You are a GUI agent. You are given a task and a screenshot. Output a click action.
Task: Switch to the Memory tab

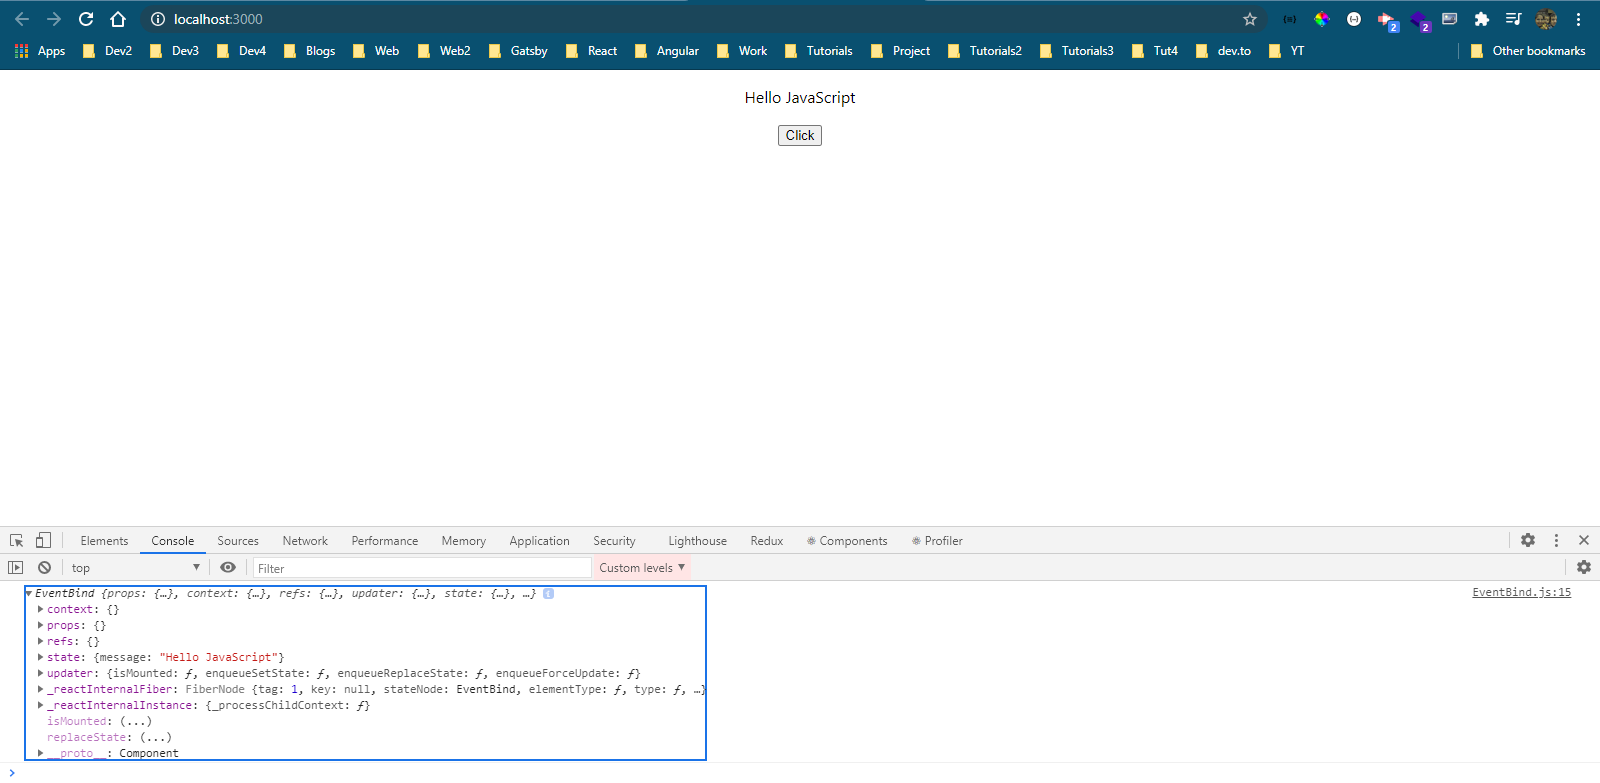click(x=464, y=541)
